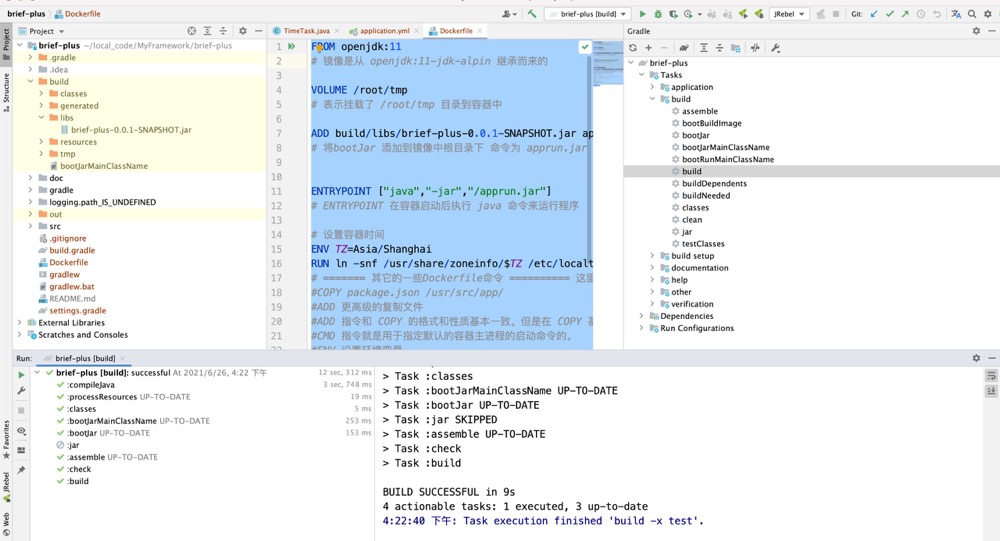The height and width of the screenshot is (541, 1000).
Task: Click the hammer Build Project icon
Action: (532, 14)
